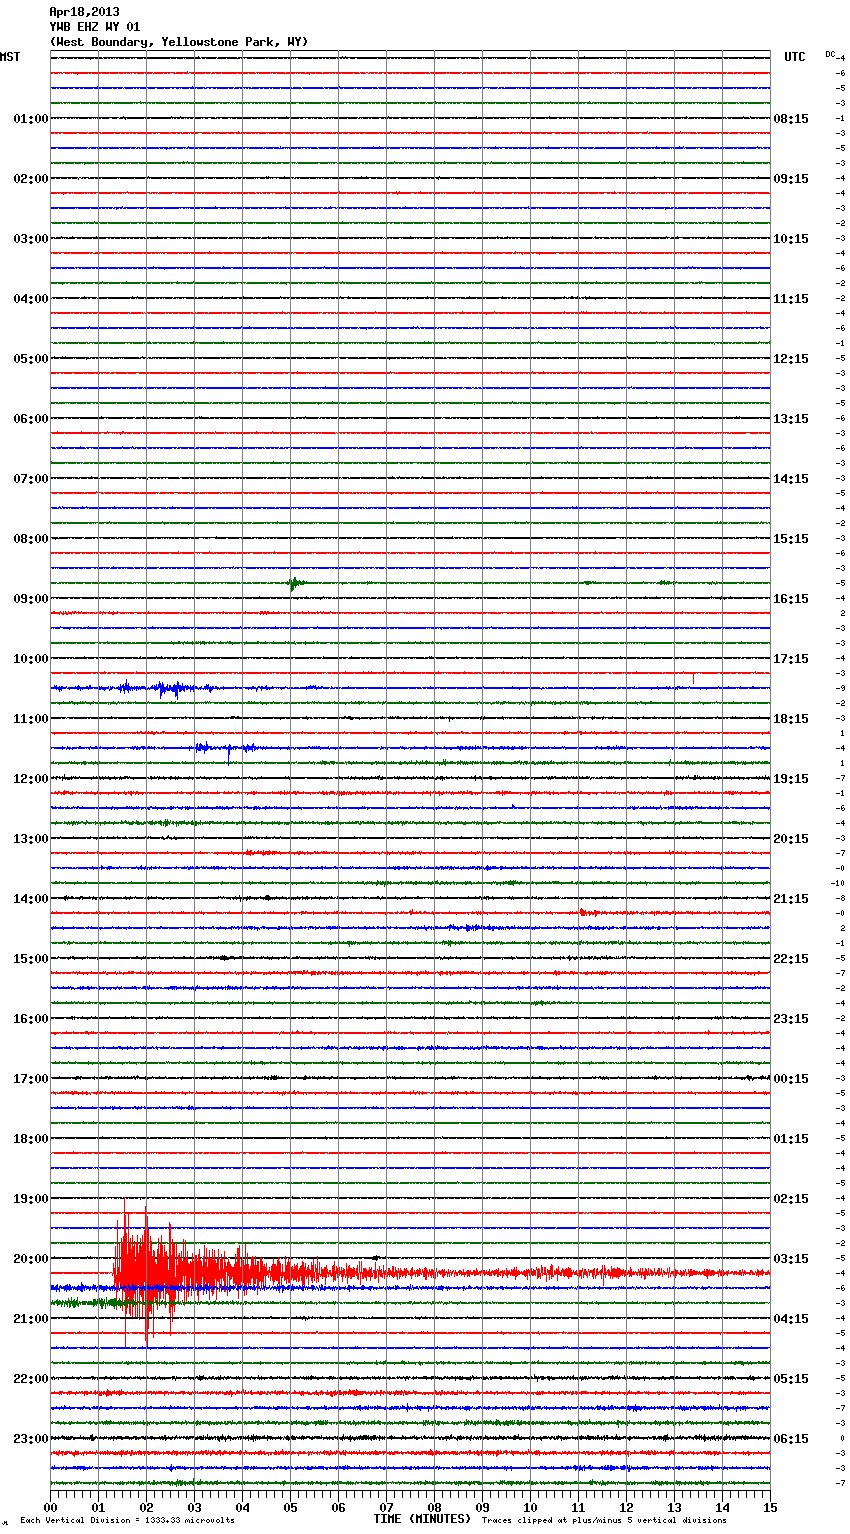
Task: Select the 14:00 MST hour label
Action: (31, 899)
